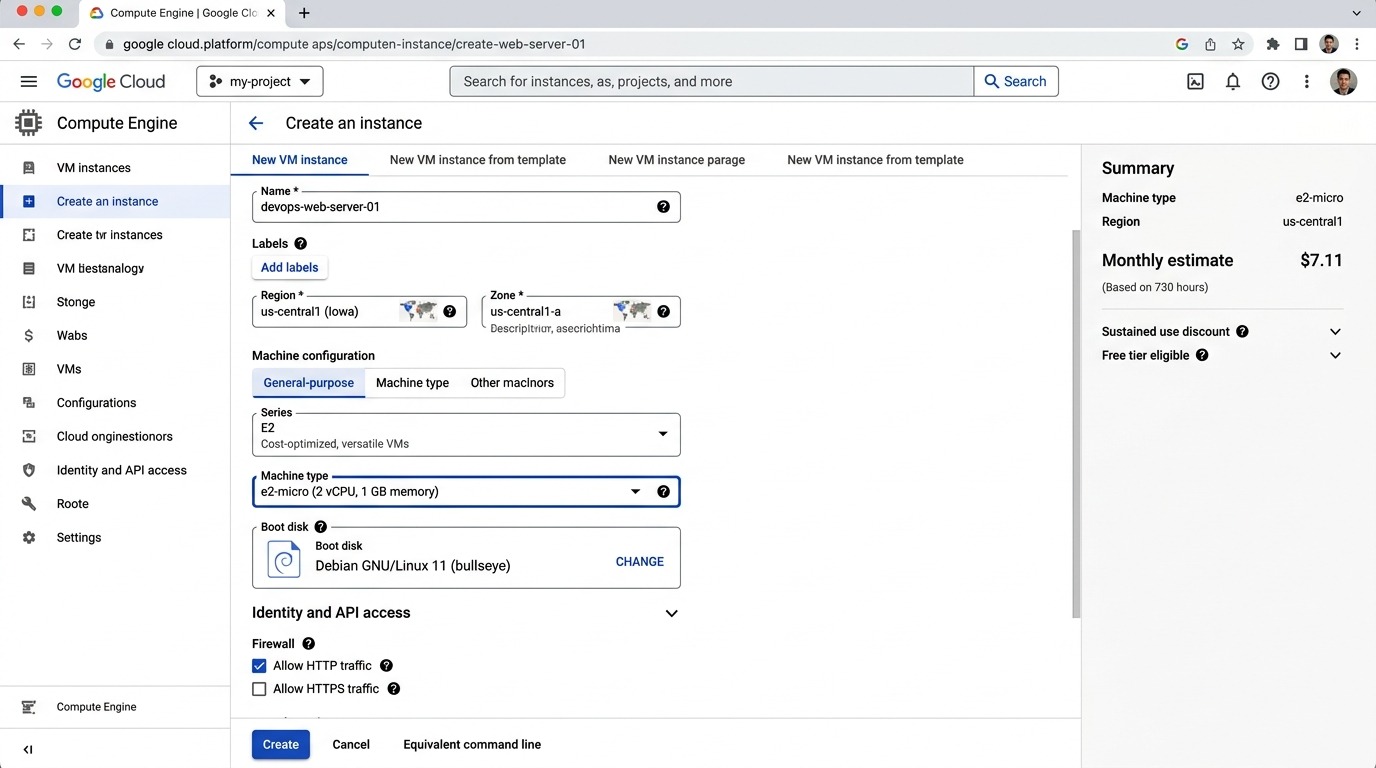Select the Machine type configuration tab
Image resolution: width=1376 pixels, height=768 pixels.
tap(412, 383)
